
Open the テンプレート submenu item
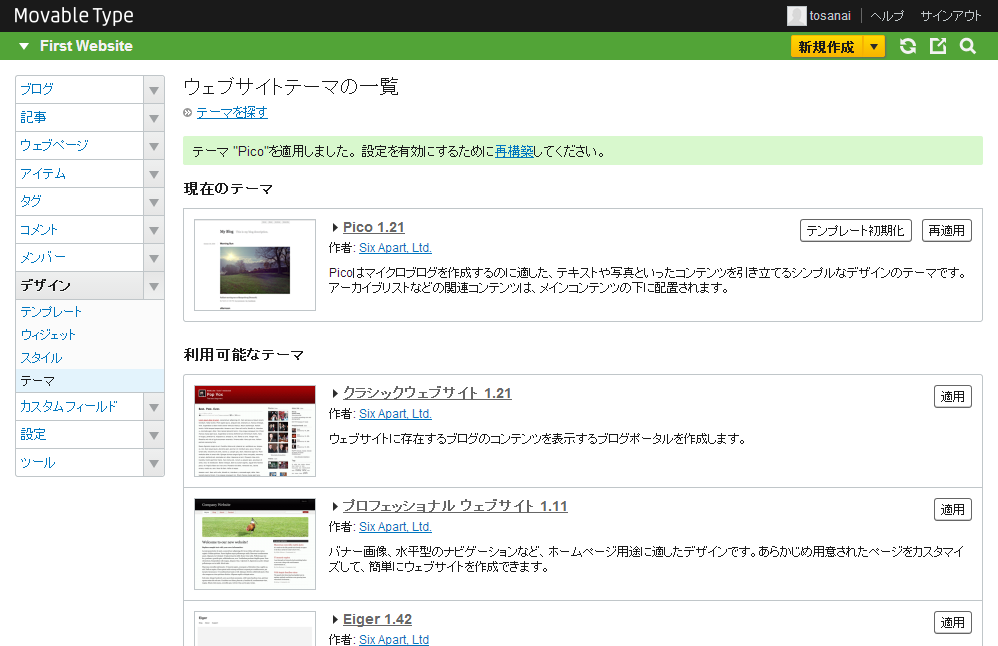coord(51,312)
